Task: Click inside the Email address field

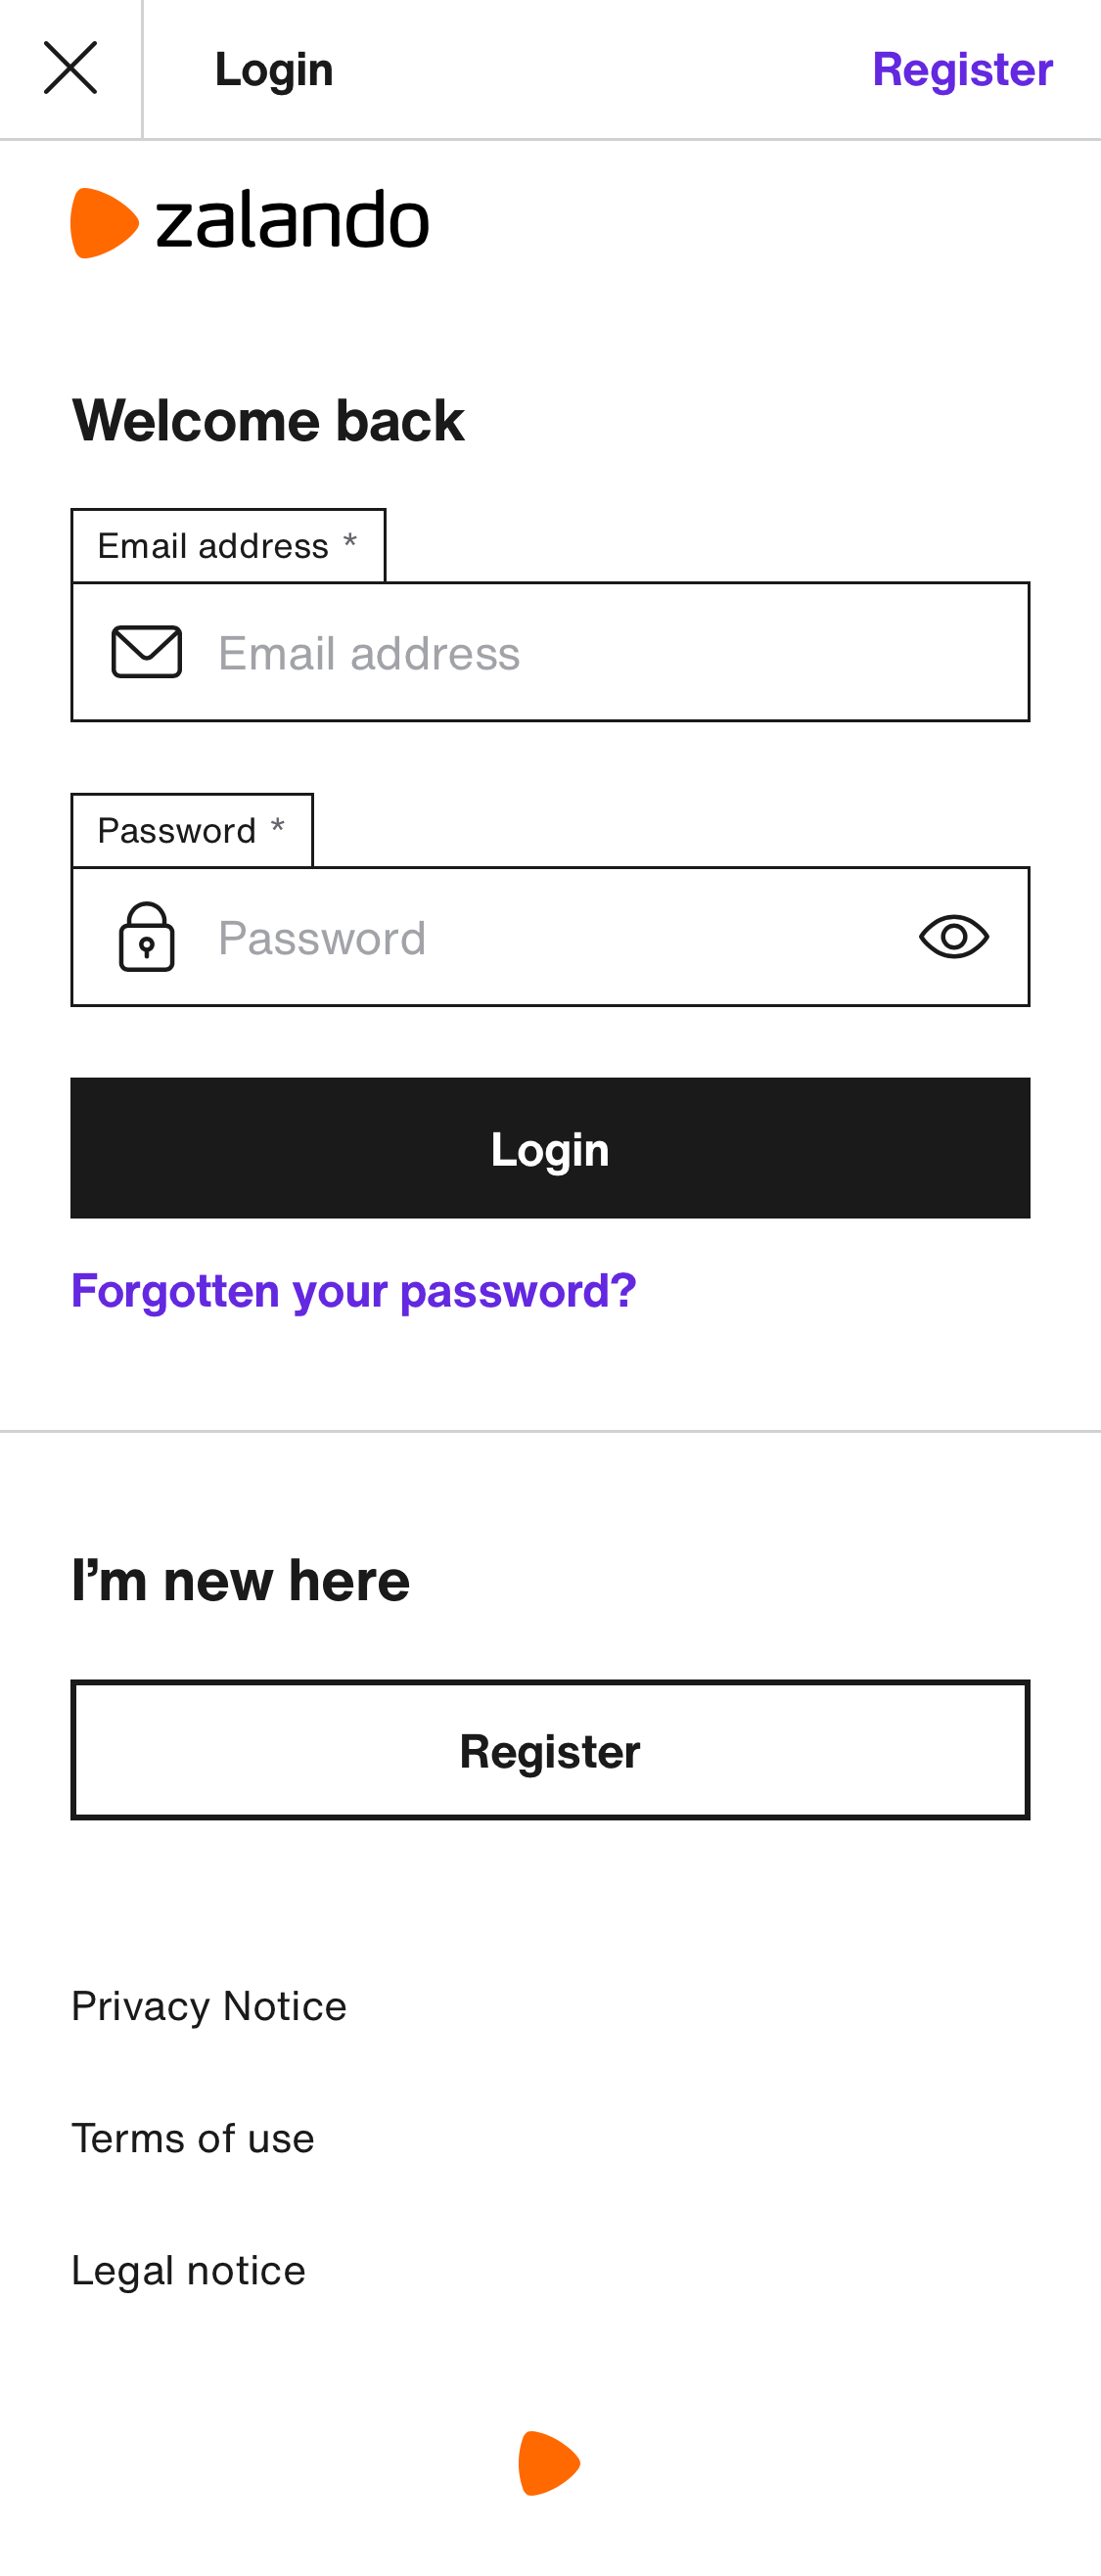Action: (x=550, y=651)
